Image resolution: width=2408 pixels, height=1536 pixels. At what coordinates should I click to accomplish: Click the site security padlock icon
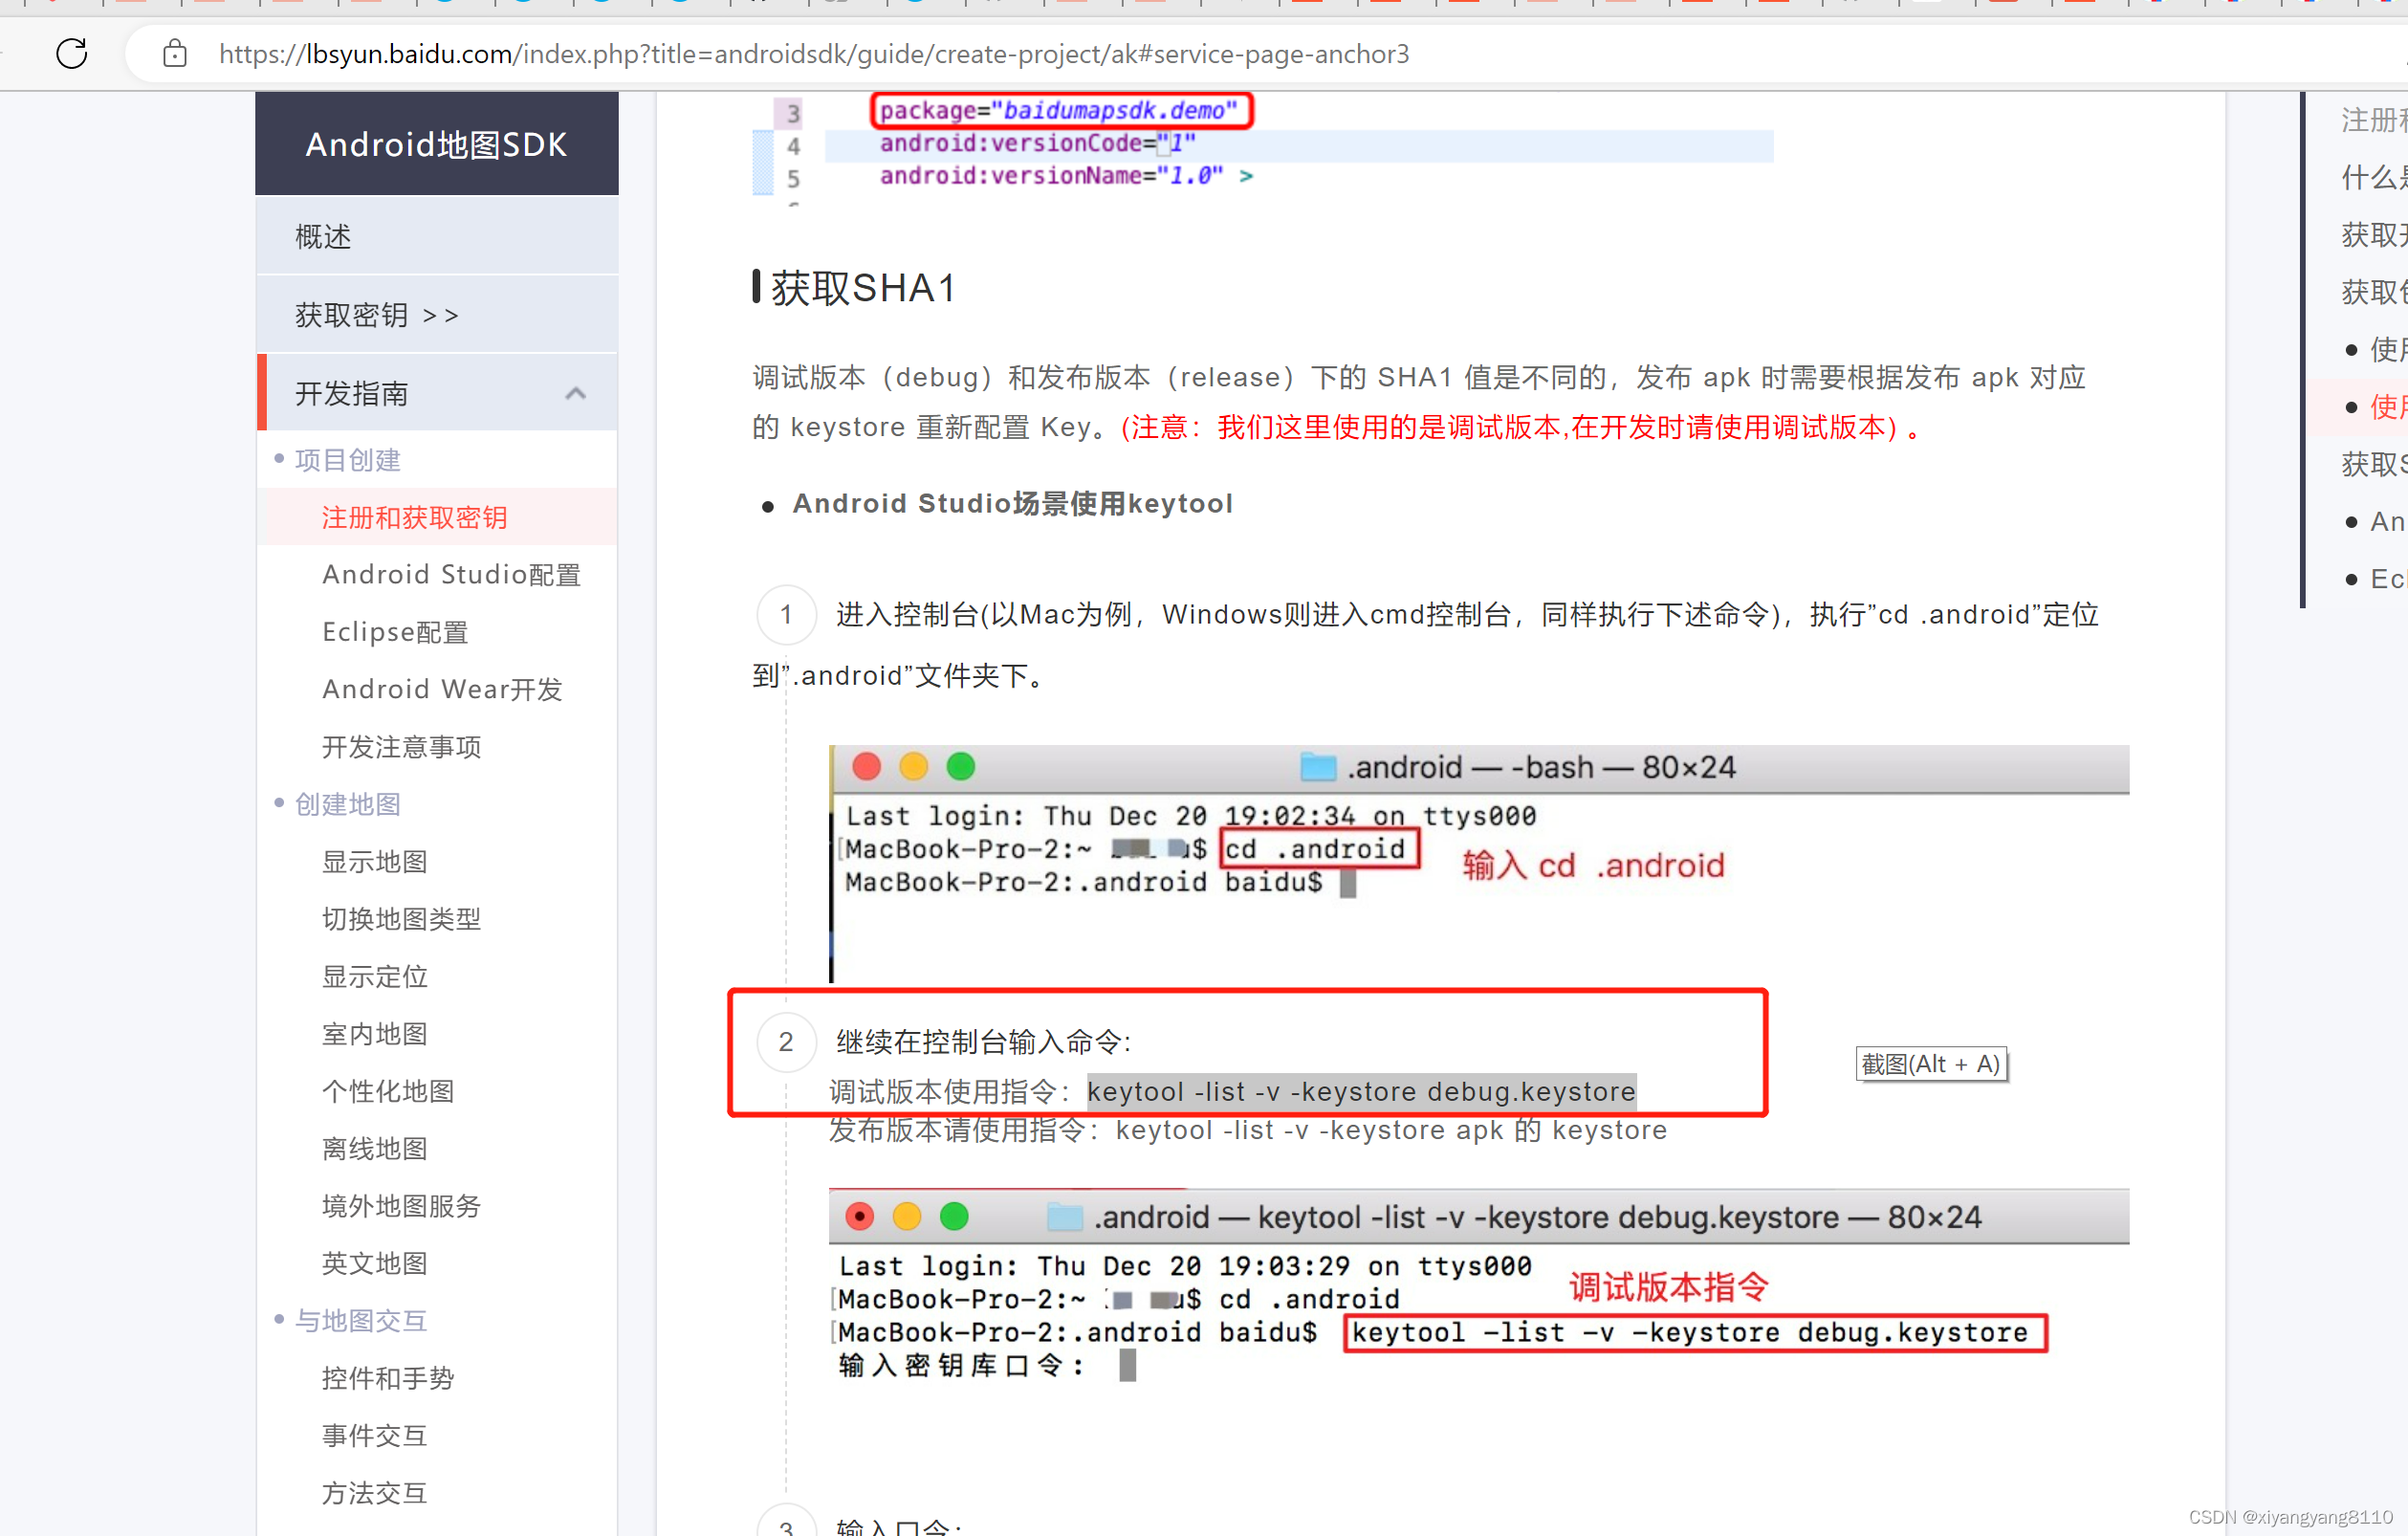tap(174, 54)
